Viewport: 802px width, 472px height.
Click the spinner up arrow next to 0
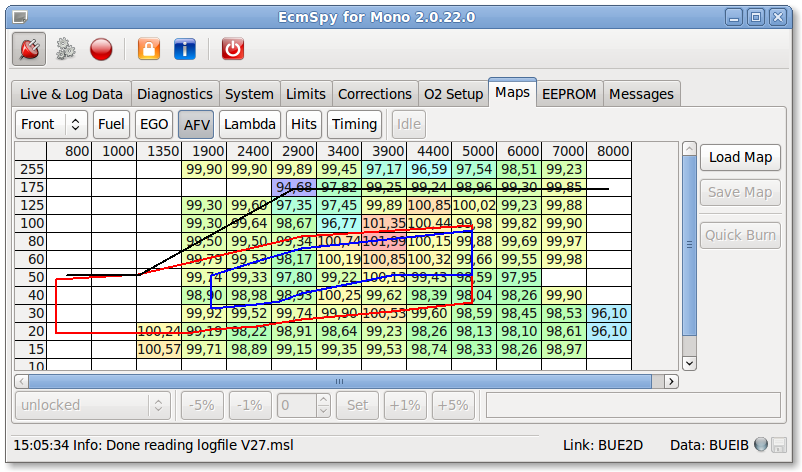(x=323, y=399)
